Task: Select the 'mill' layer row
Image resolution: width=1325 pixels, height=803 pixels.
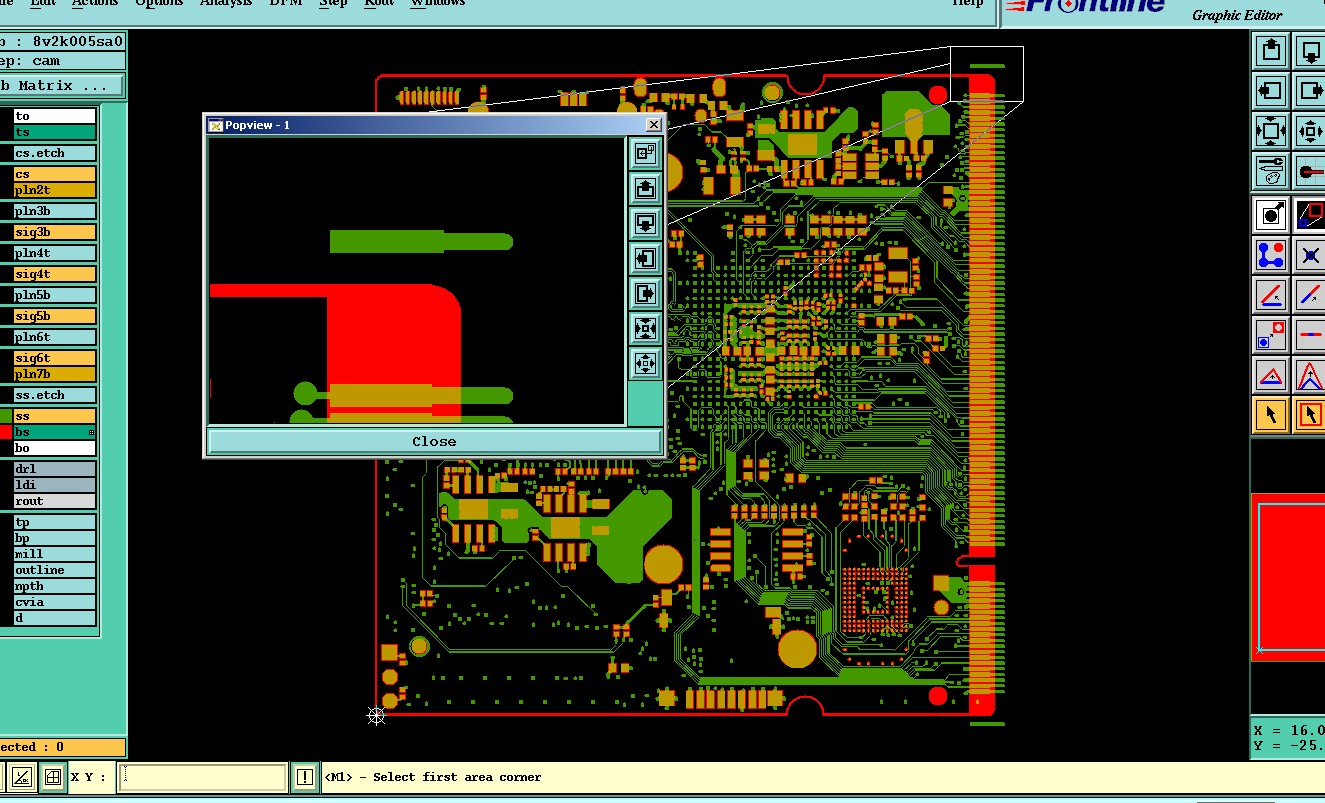Action: pyautogui.click(x=54, y=554)
